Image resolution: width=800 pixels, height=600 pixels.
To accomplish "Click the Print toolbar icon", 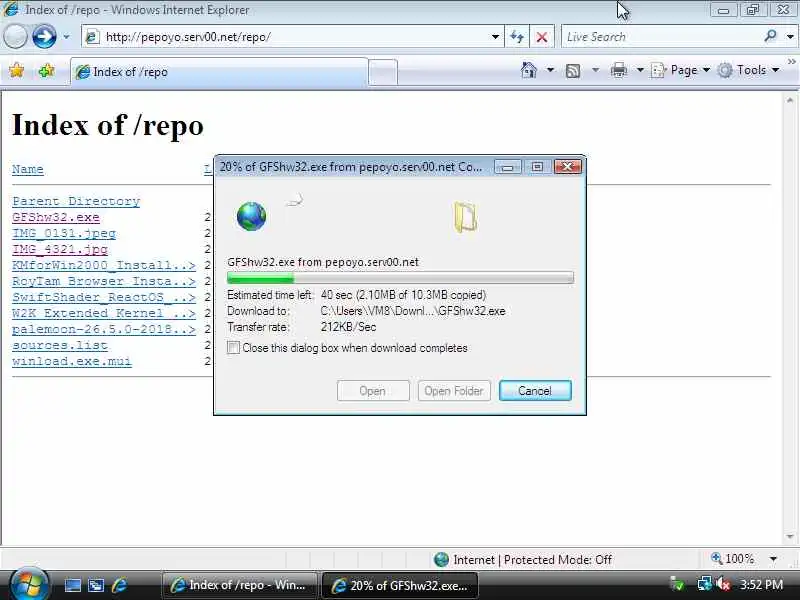I will point(618,70).
